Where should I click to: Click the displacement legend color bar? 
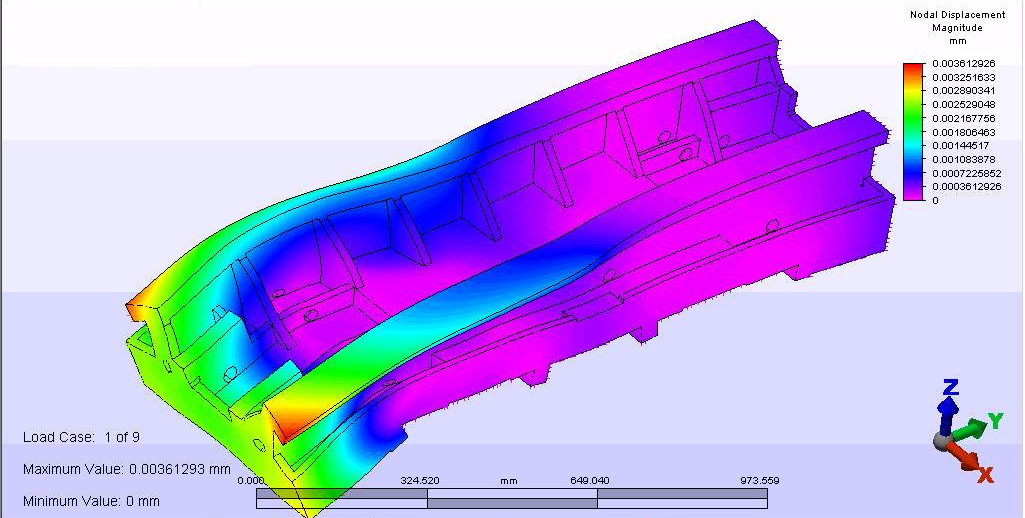pyautogui.click(x=913, y=131)
